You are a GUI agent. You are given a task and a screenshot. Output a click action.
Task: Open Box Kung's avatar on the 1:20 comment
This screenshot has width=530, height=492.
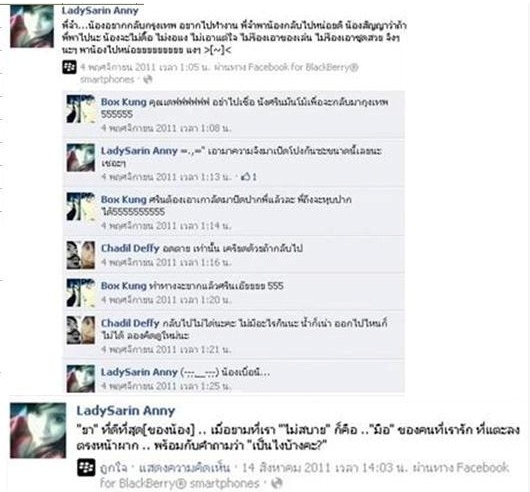(x=80, y=293)
